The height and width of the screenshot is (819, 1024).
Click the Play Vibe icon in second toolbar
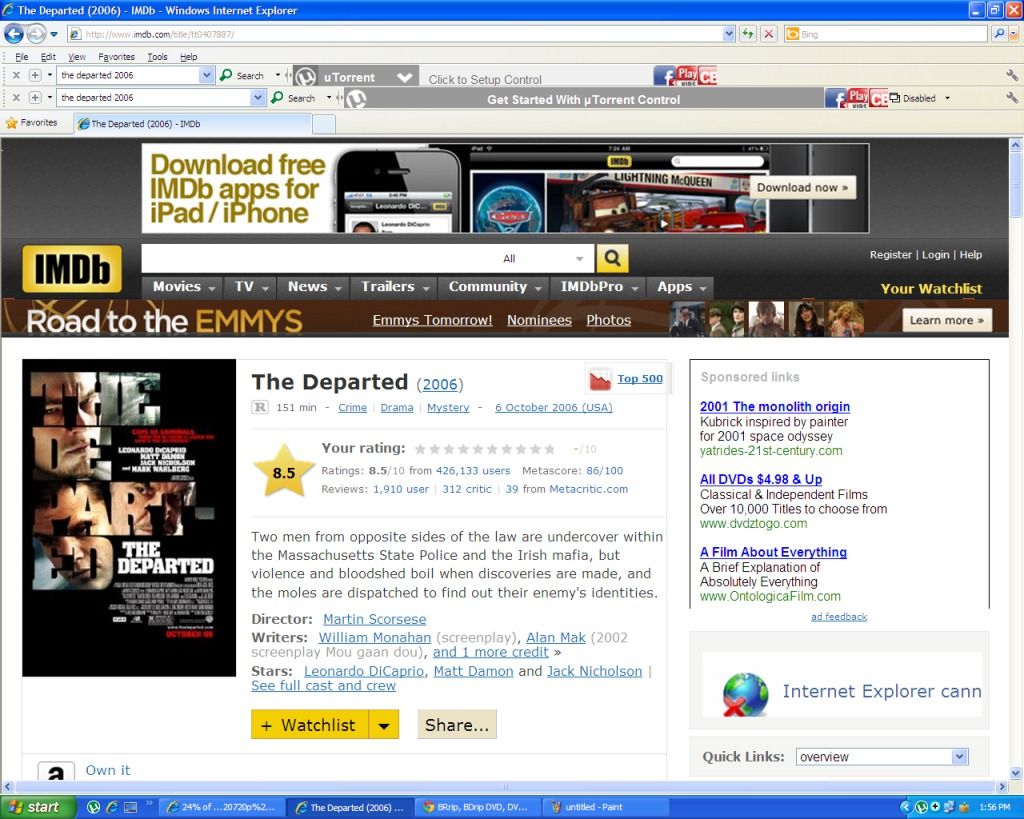pyautogui.click(x=857, y=98)
